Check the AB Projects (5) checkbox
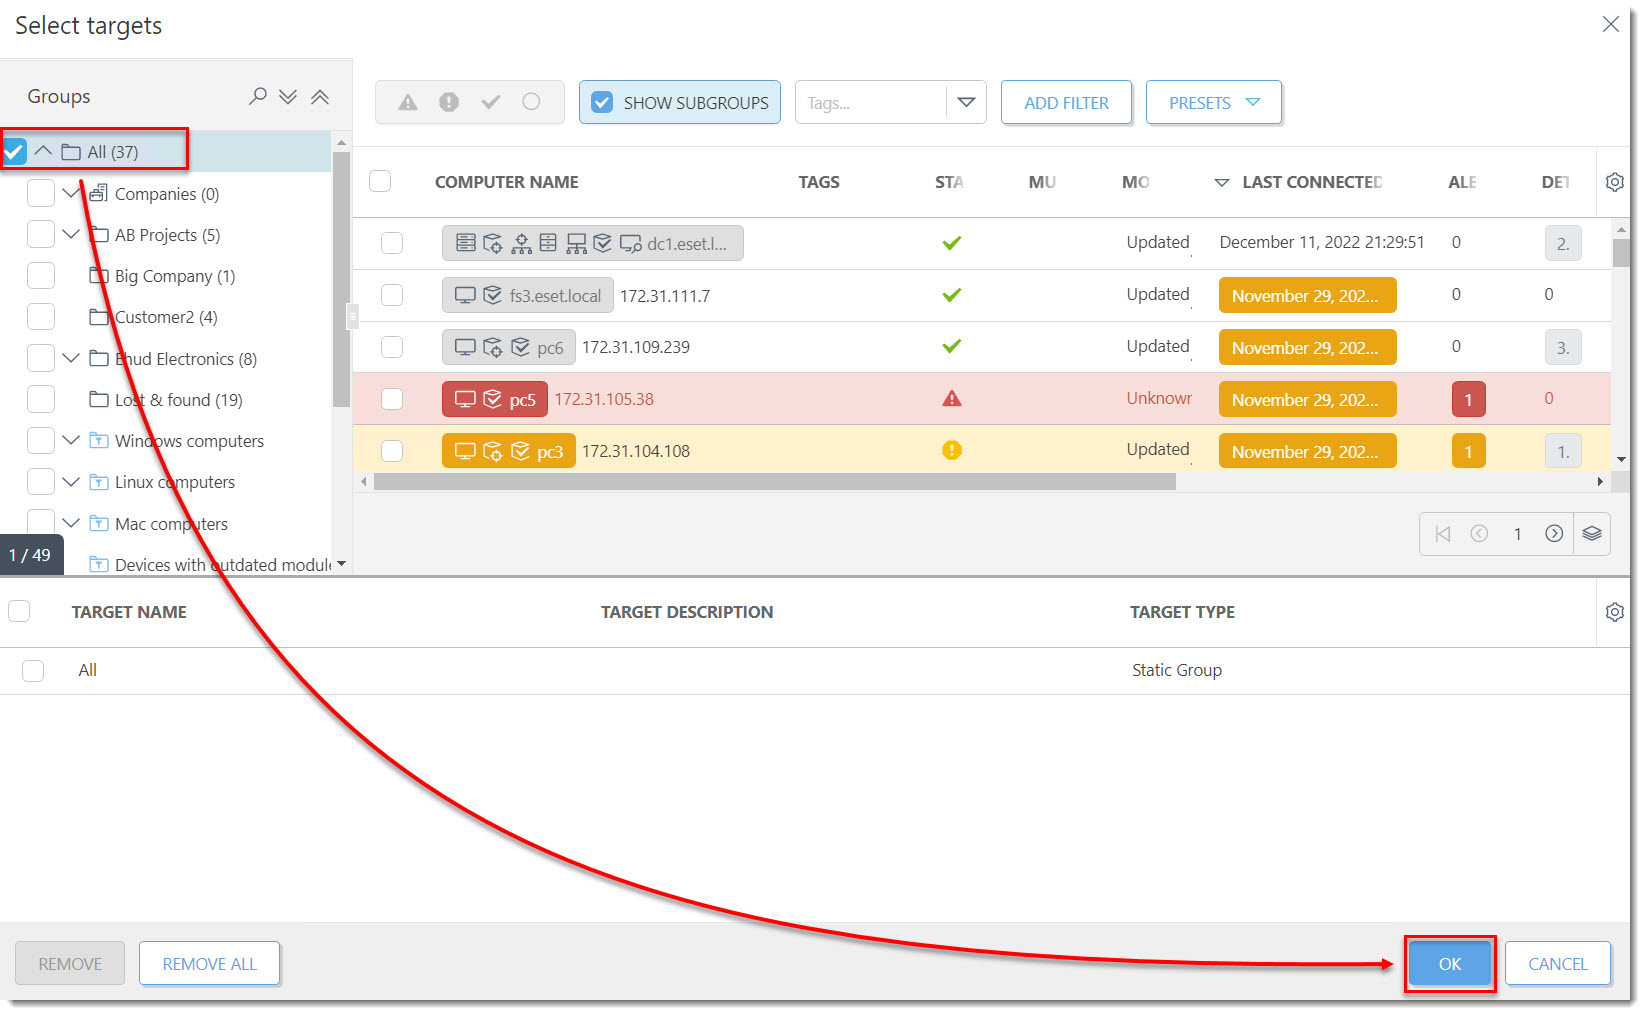Image resolution: width=1645 pixels, height=1015 pixels. (x=41, y=234)
